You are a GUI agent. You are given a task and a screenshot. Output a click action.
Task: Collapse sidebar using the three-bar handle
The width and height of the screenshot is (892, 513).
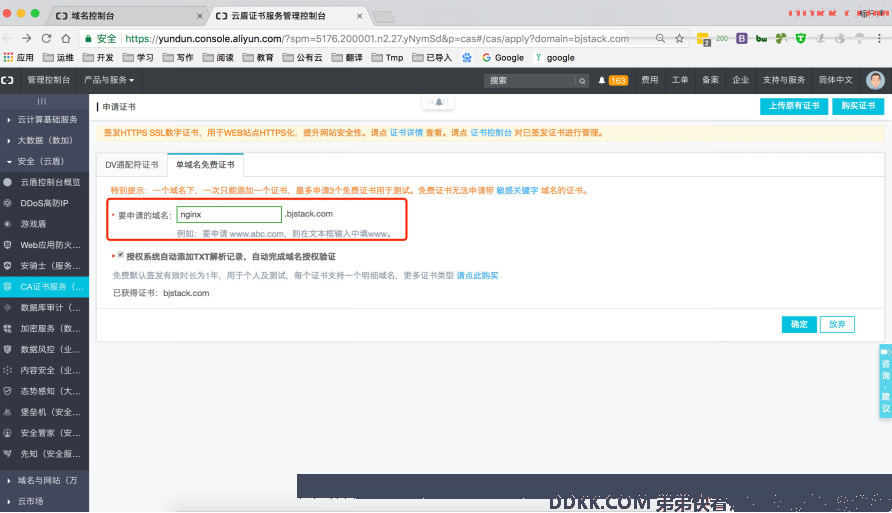click(42, 101)
